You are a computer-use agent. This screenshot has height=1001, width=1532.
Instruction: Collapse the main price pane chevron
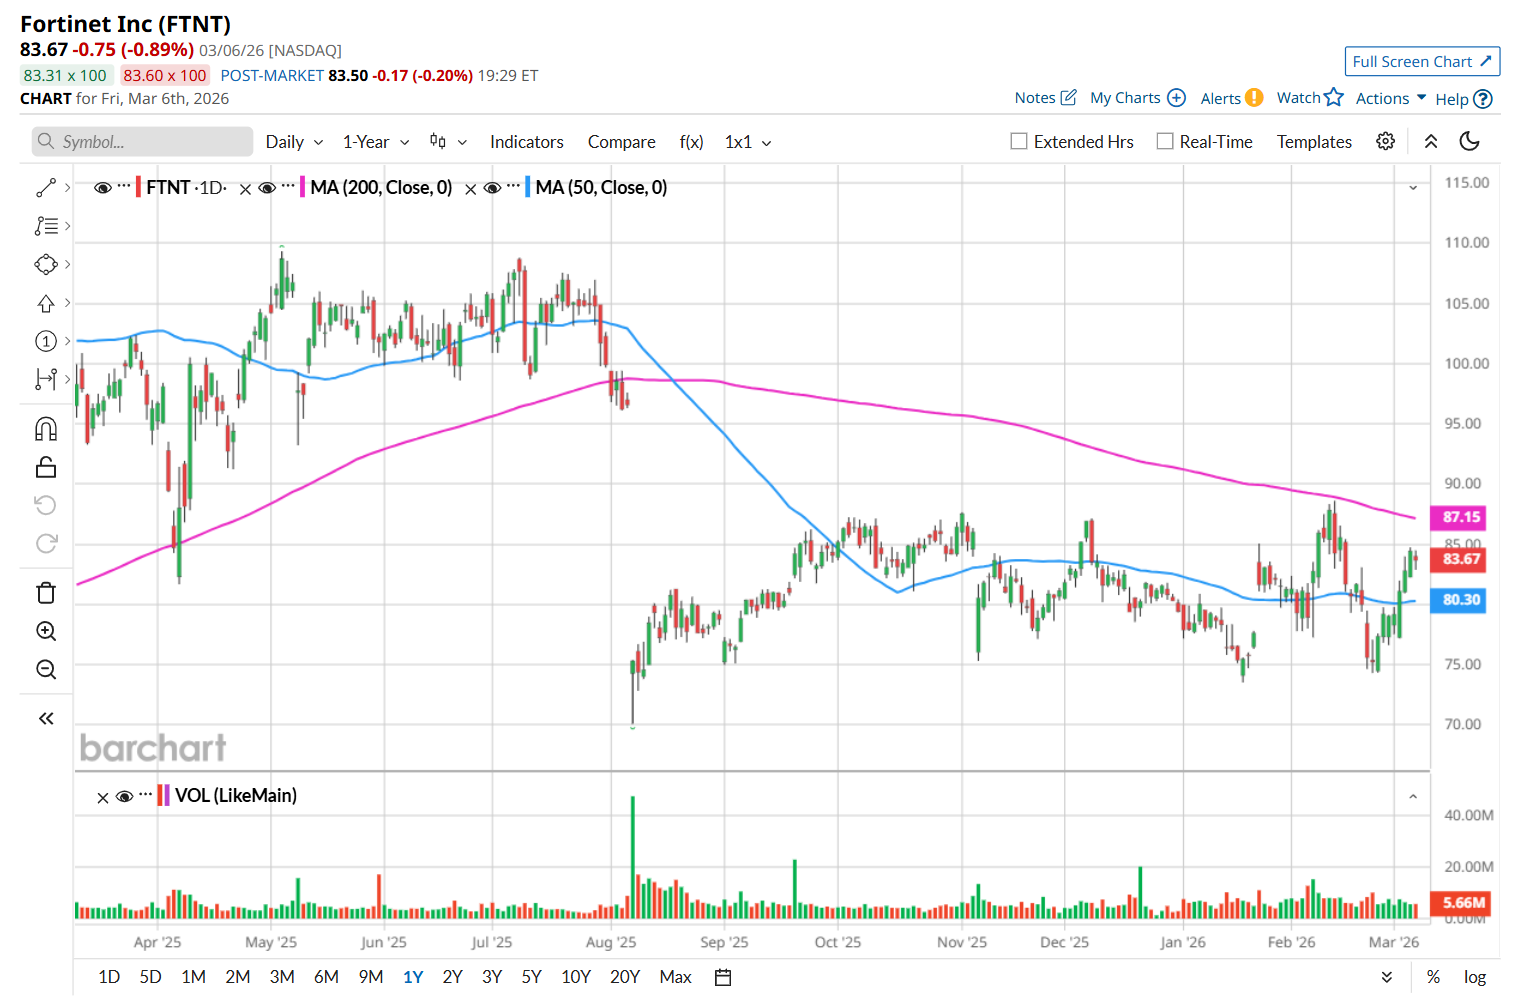(1413, 188)
